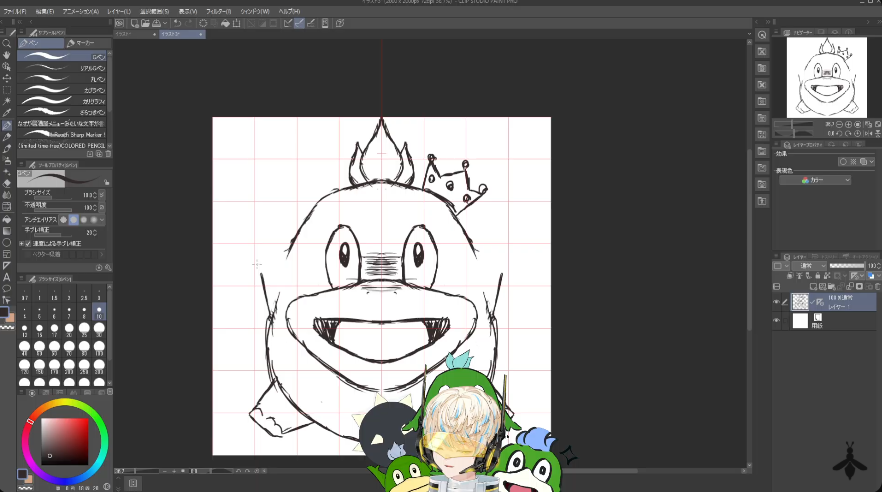Select the Auto select wand tool
This screenshot has width=882, height=492.
pos(7,101)
